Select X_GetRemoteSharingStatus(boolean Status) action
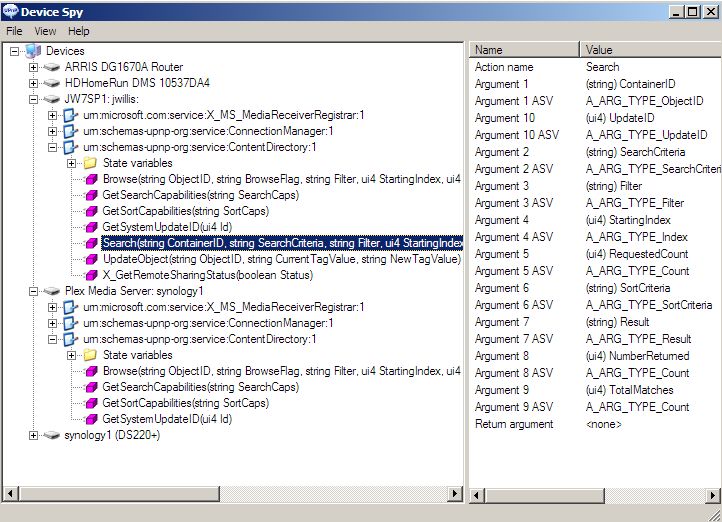 point(208,275)
